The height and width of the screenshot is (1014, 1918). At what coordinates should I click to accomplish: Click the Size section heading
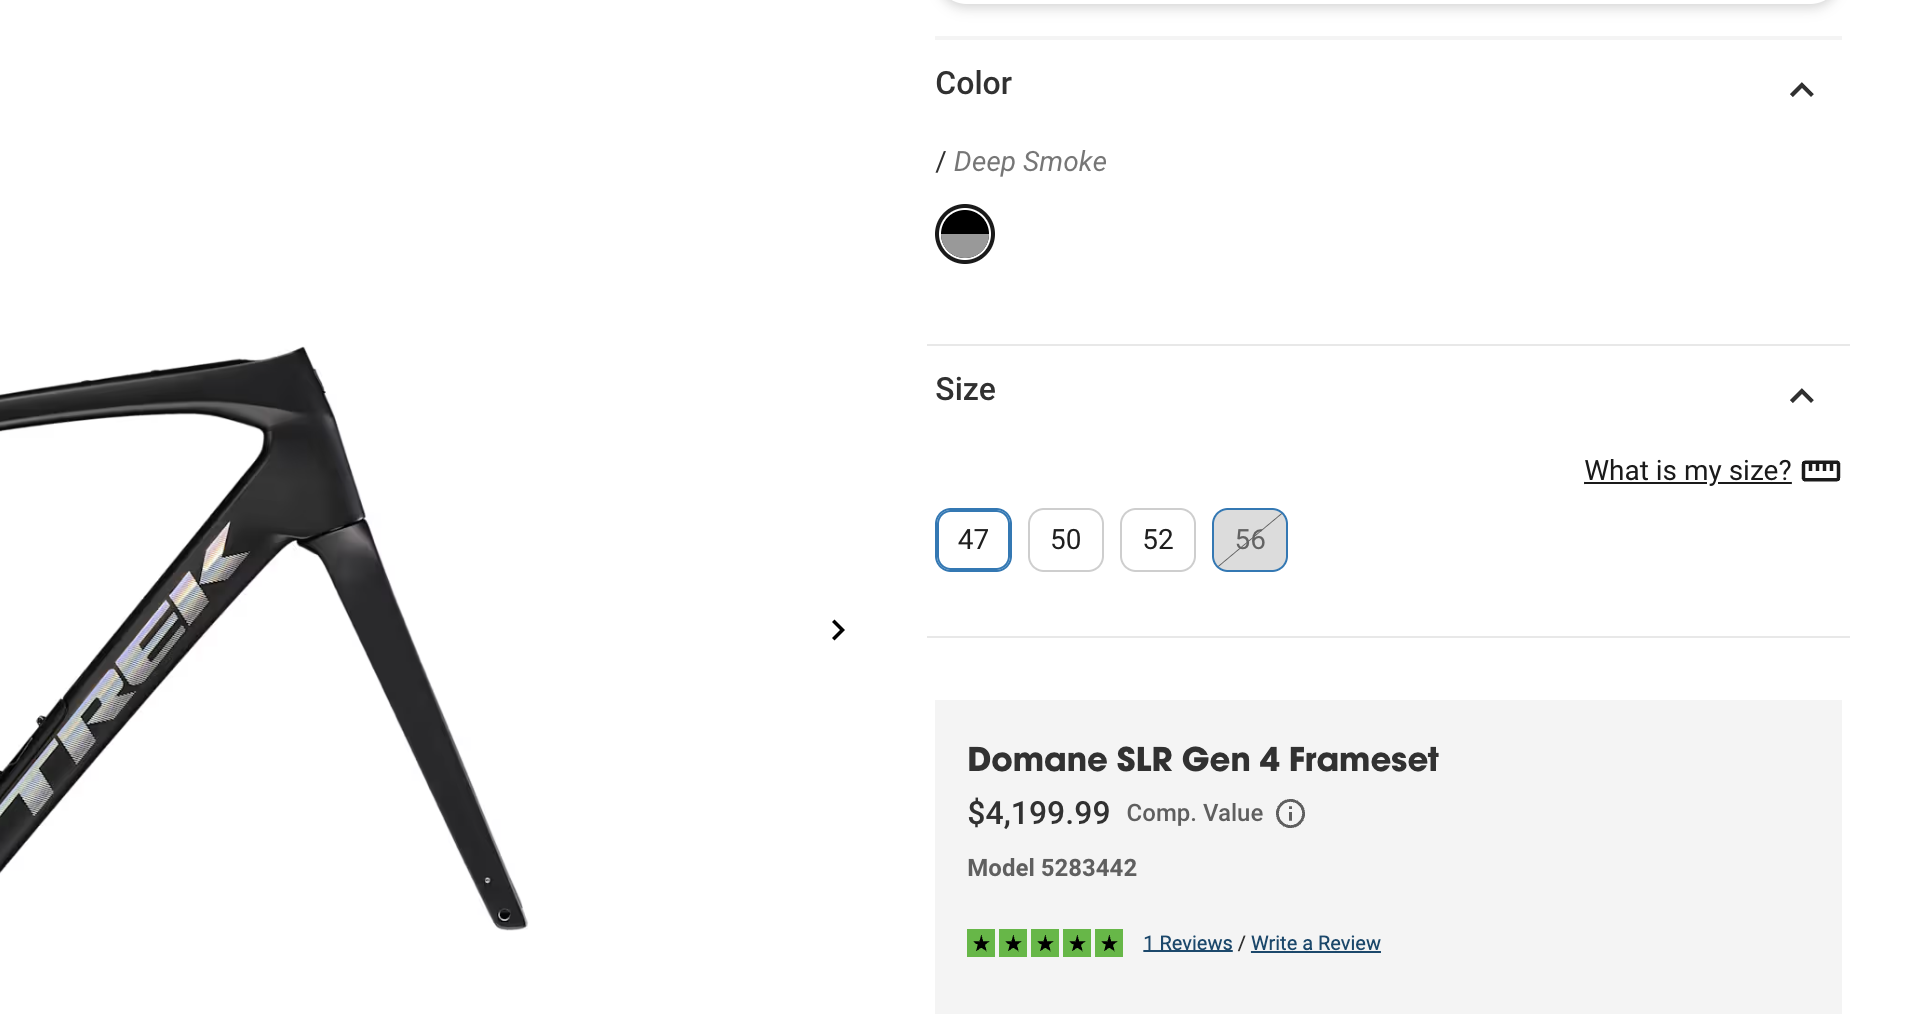click(965, 390)
